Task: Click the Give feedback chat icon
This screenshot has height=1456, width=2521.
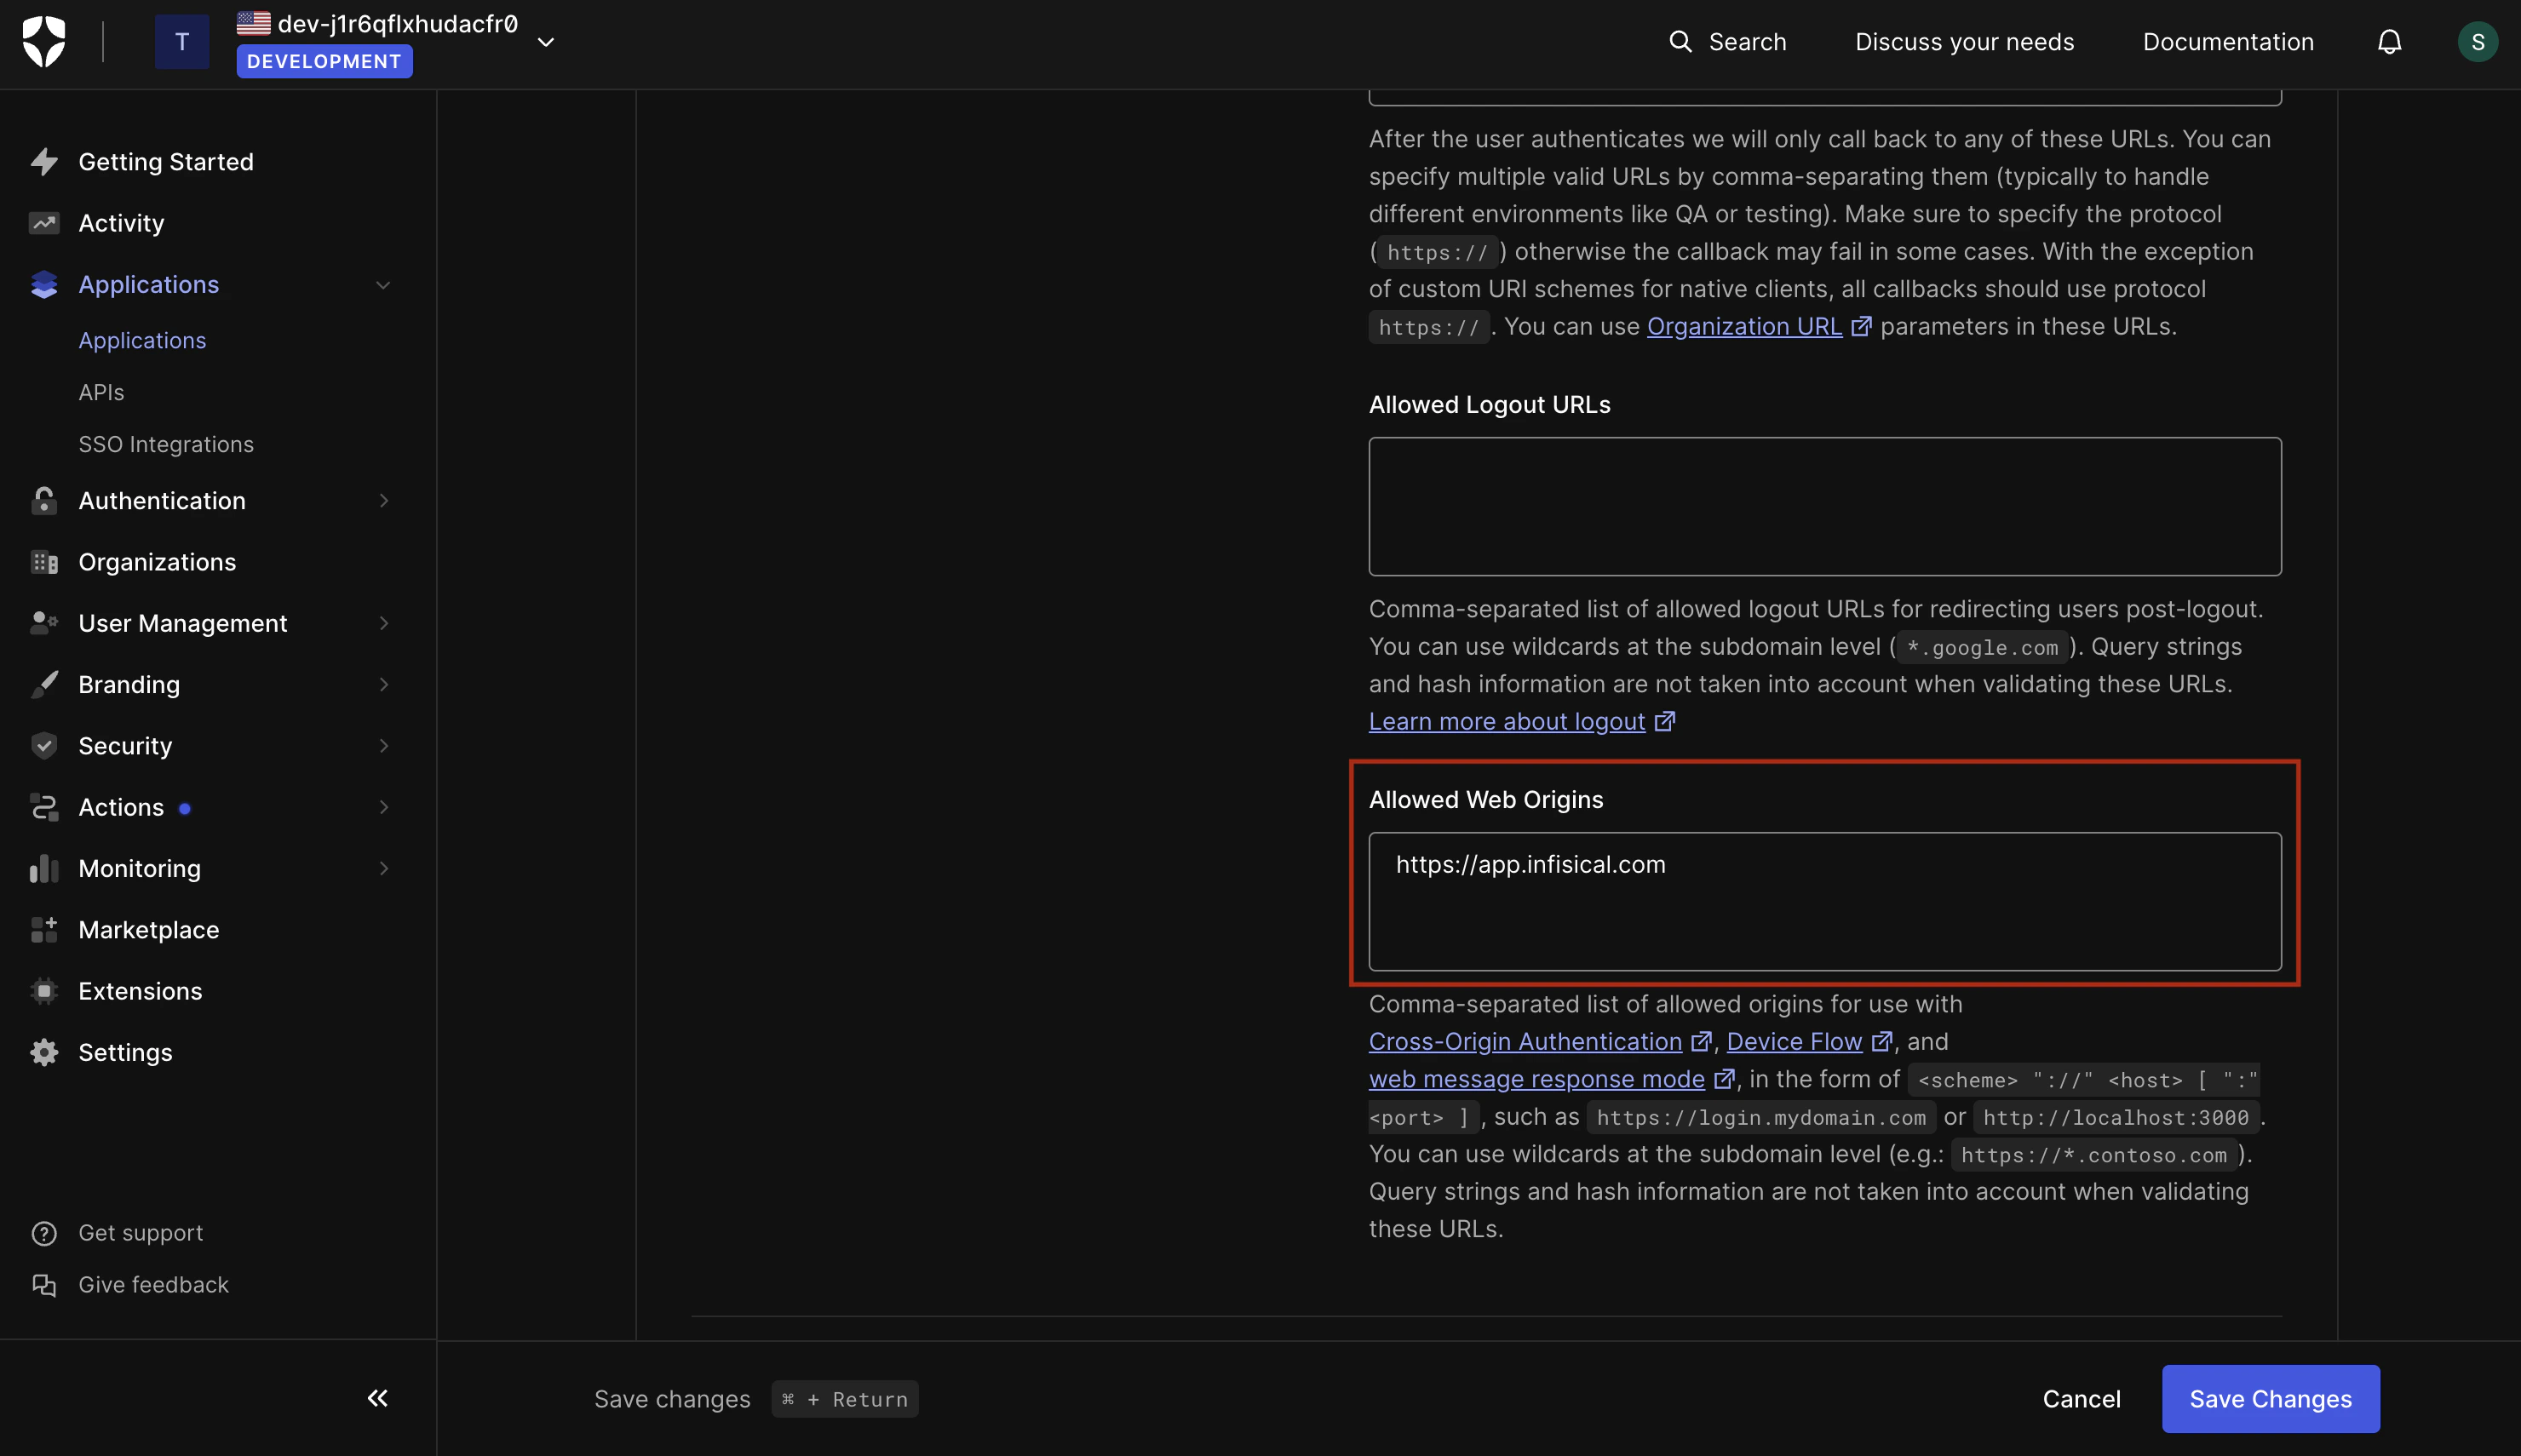Action: click(x=44, y=1285)
